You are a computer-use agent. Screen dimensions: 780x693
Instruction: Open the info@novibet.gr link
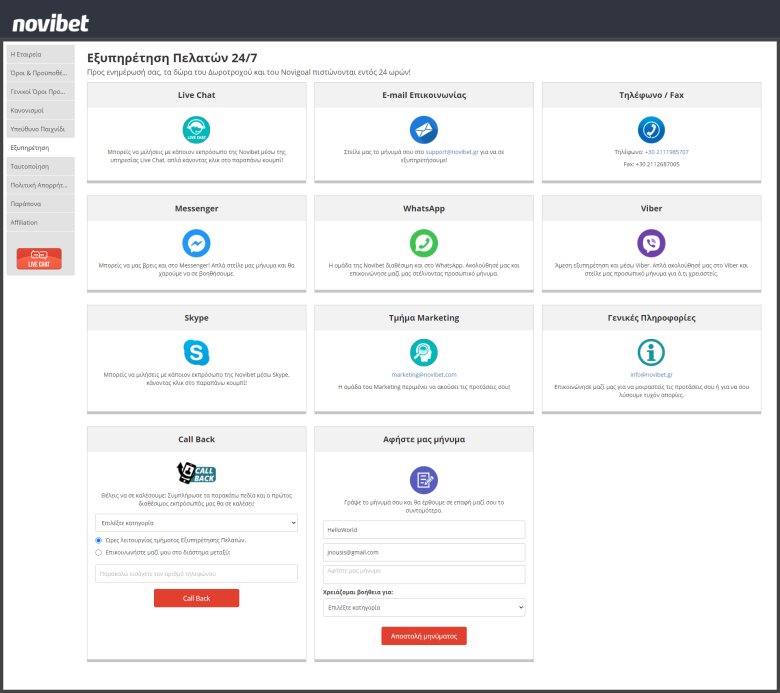(x=651, y=375)
